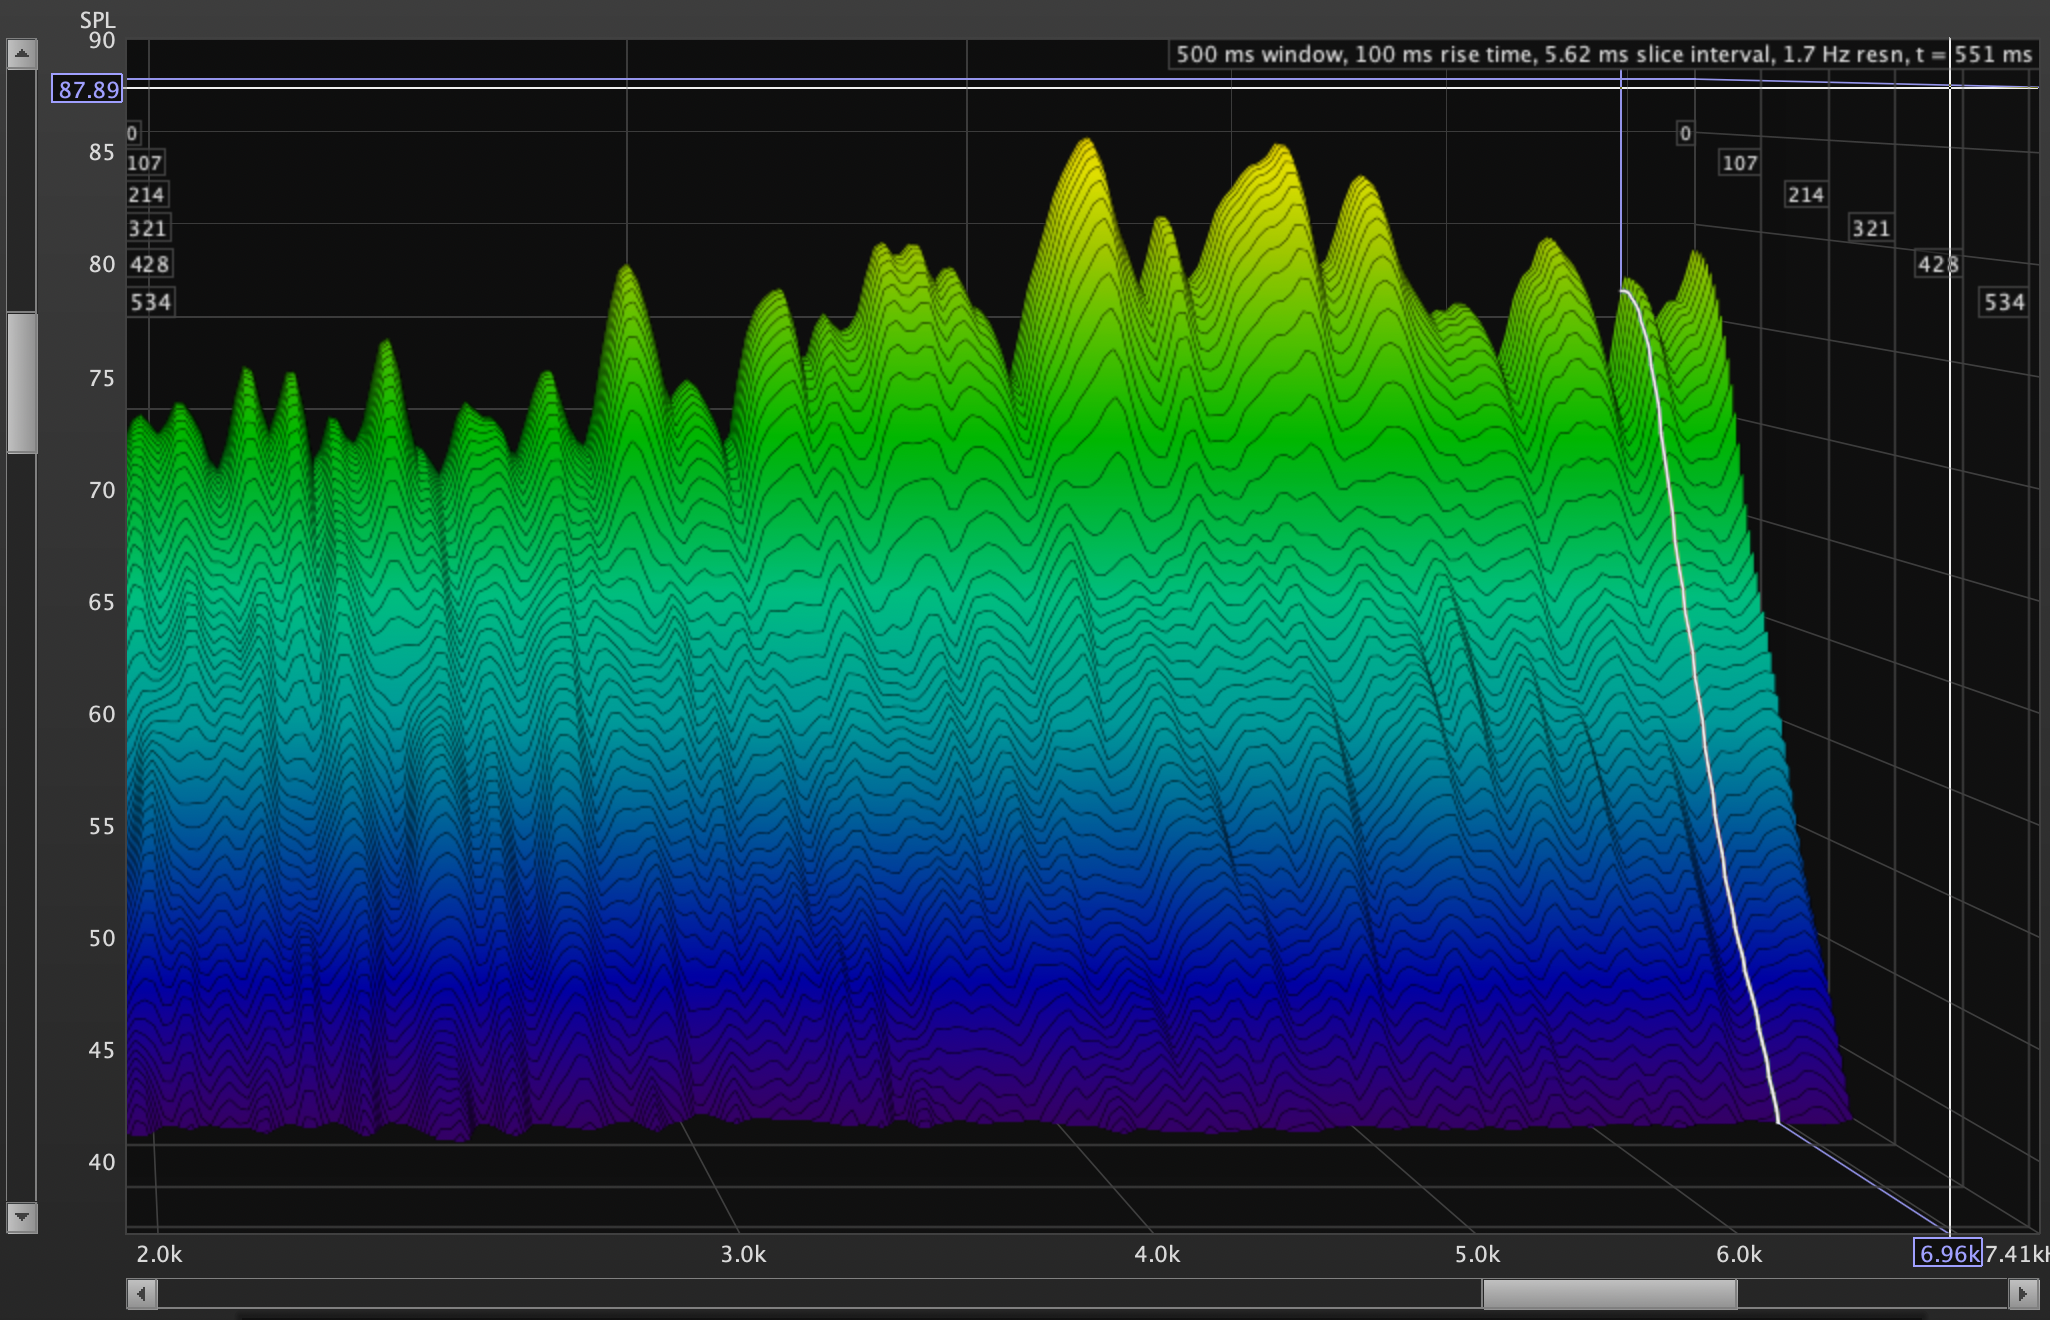This screenshot has height=1320, width=2050.
Task: Click the horizontal scrollbar left arrow
Action: tap(142, 1294)
